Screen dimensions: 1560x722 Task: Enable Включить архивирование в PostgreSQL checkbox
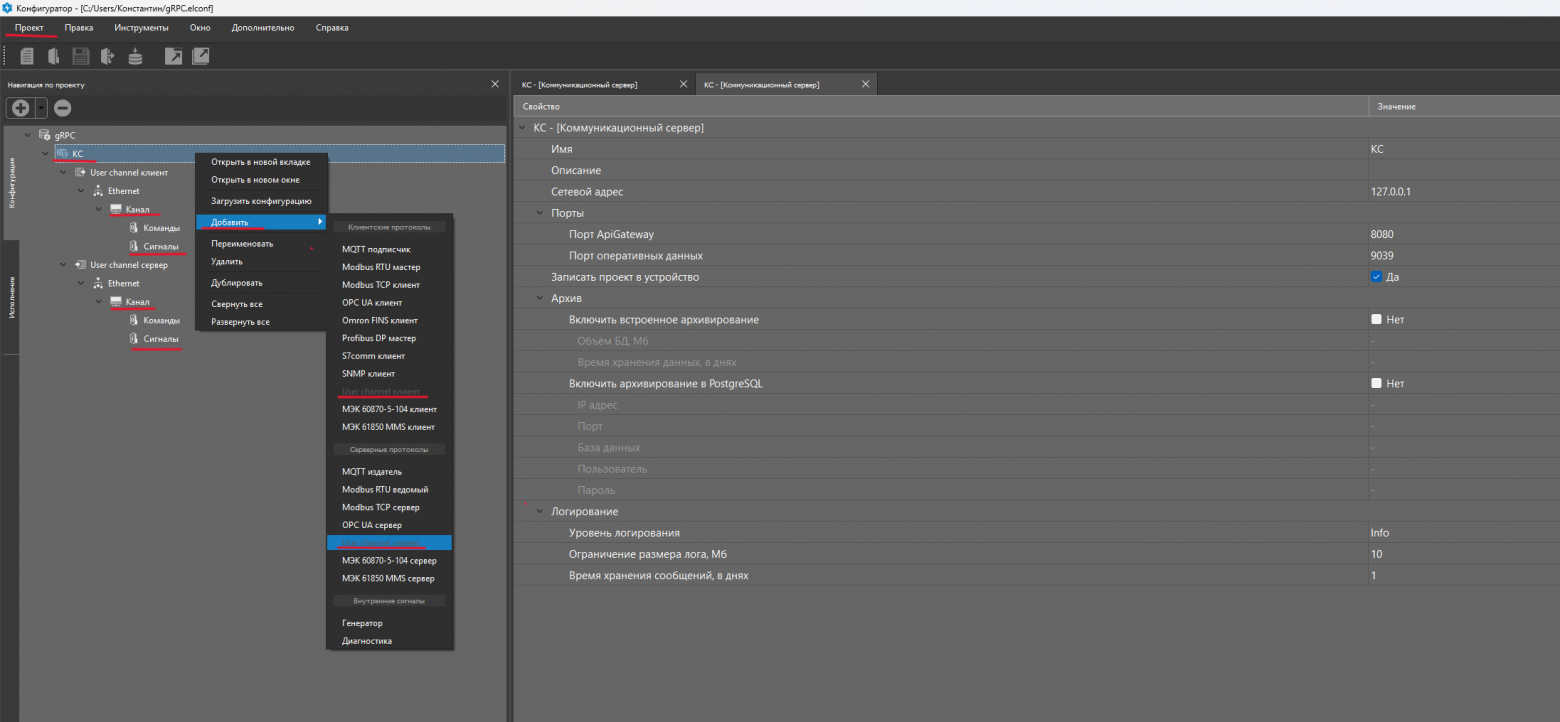tap(1376, 383)
